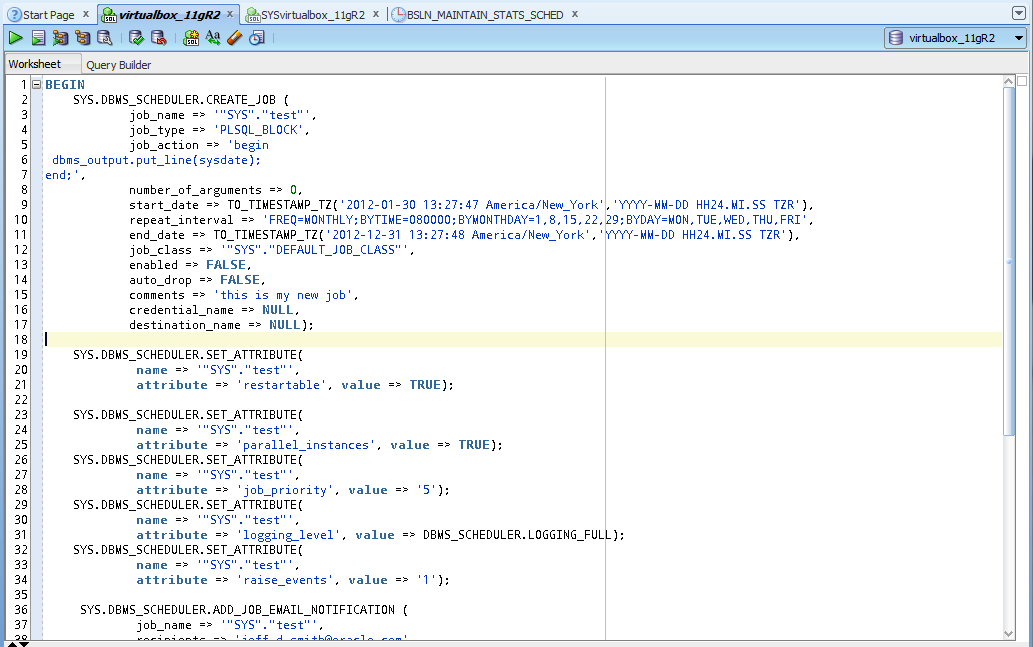Image resolution: width=1033 pixels, height=647 pixels.
Task: Open an Unshared SQL Worksheet
Action: coord(191,38)
